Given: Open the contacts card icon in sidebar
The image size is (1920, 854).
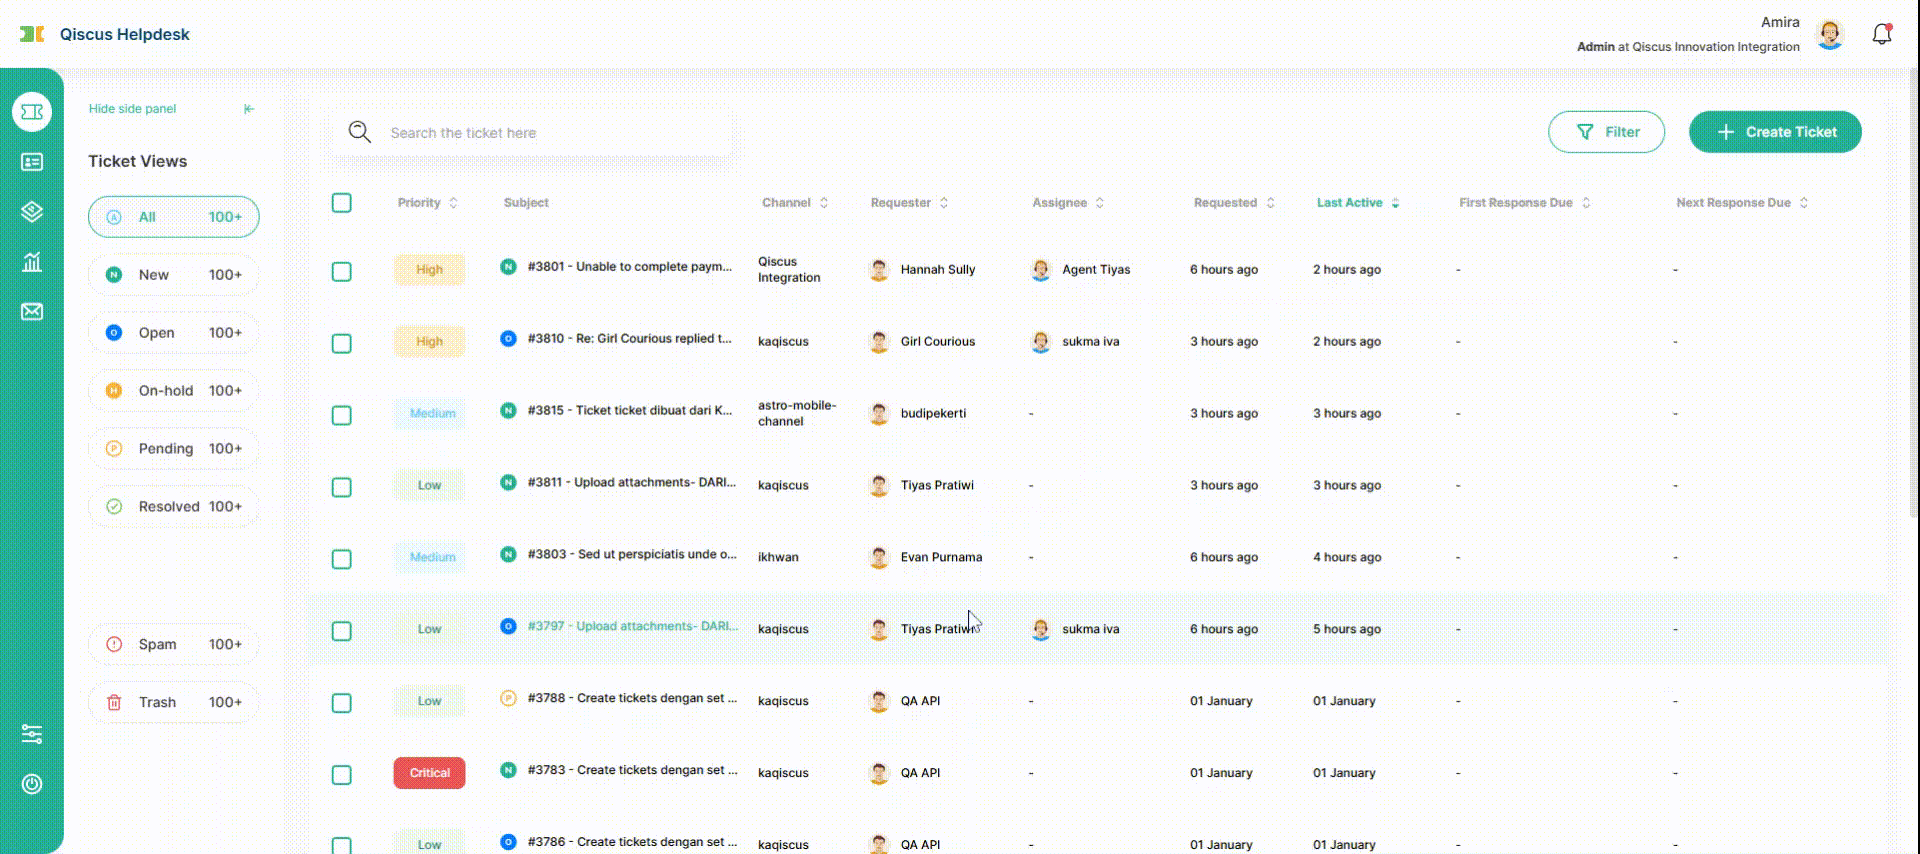Looking at the screenshot, I should [32, 162].
